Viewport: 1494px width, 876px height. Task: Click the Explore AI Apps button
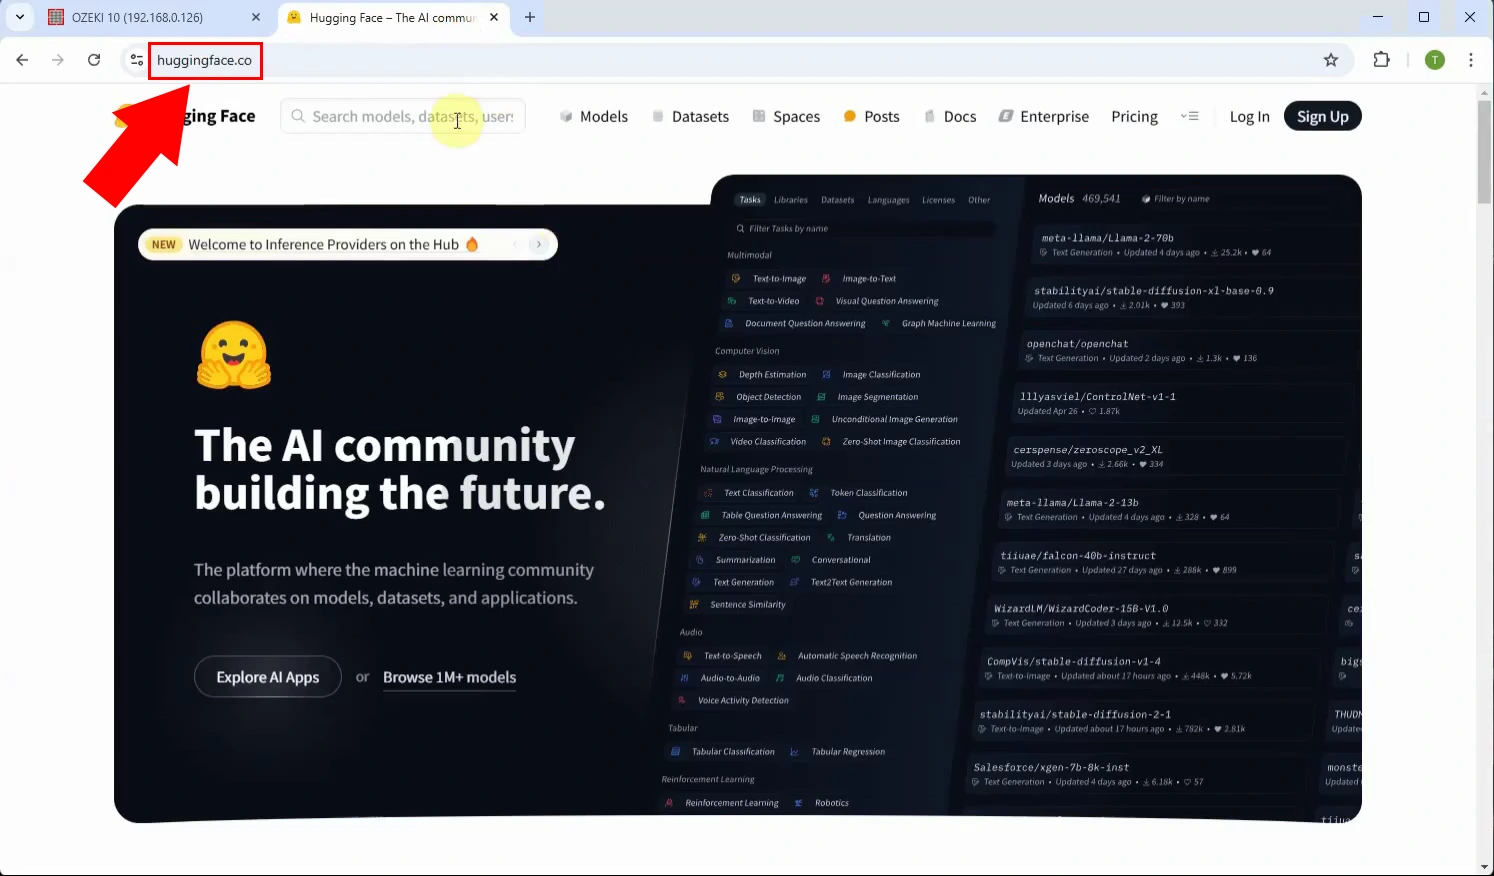click(268, 677)
